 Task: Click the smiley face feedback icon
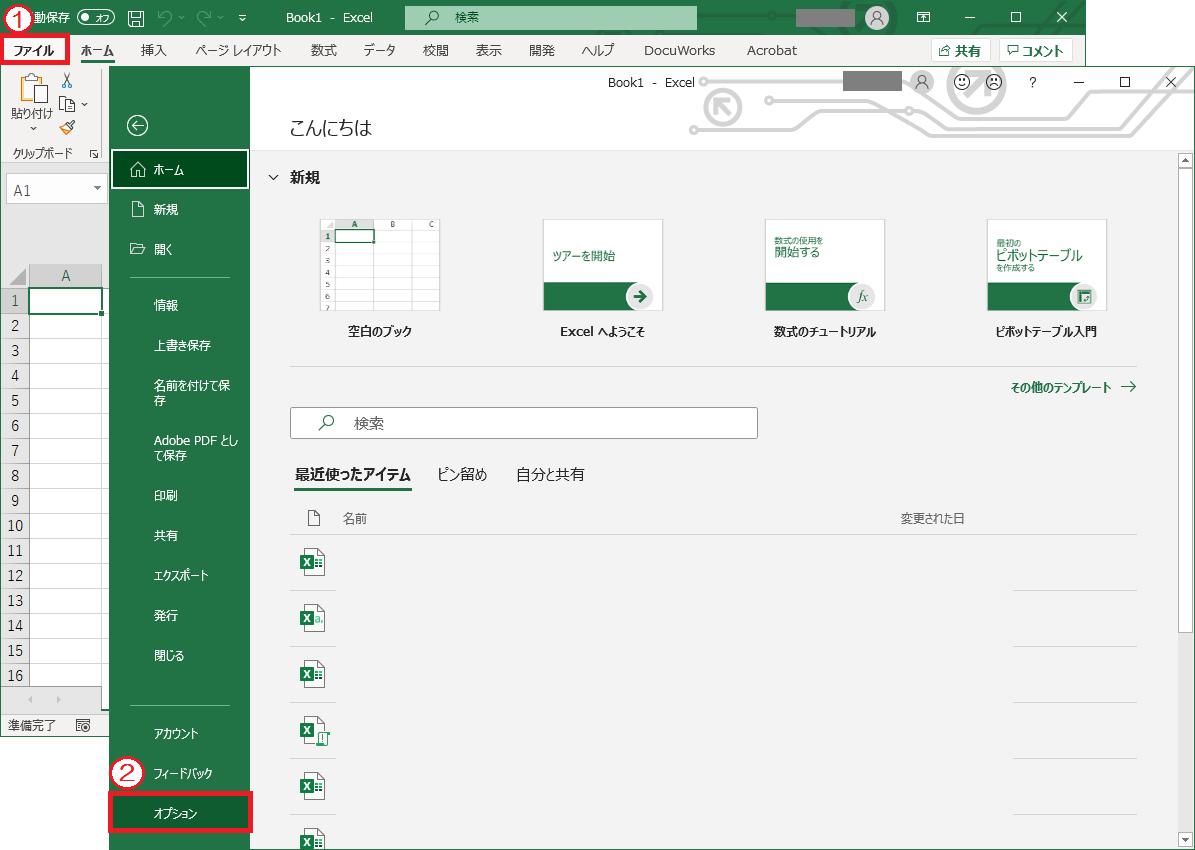(962, 83)
